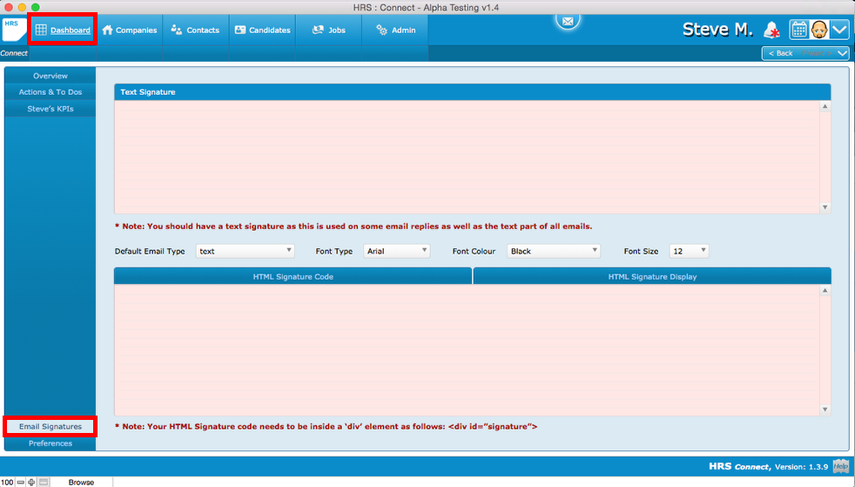Select Actions & To Dos in sidebar

50,92
